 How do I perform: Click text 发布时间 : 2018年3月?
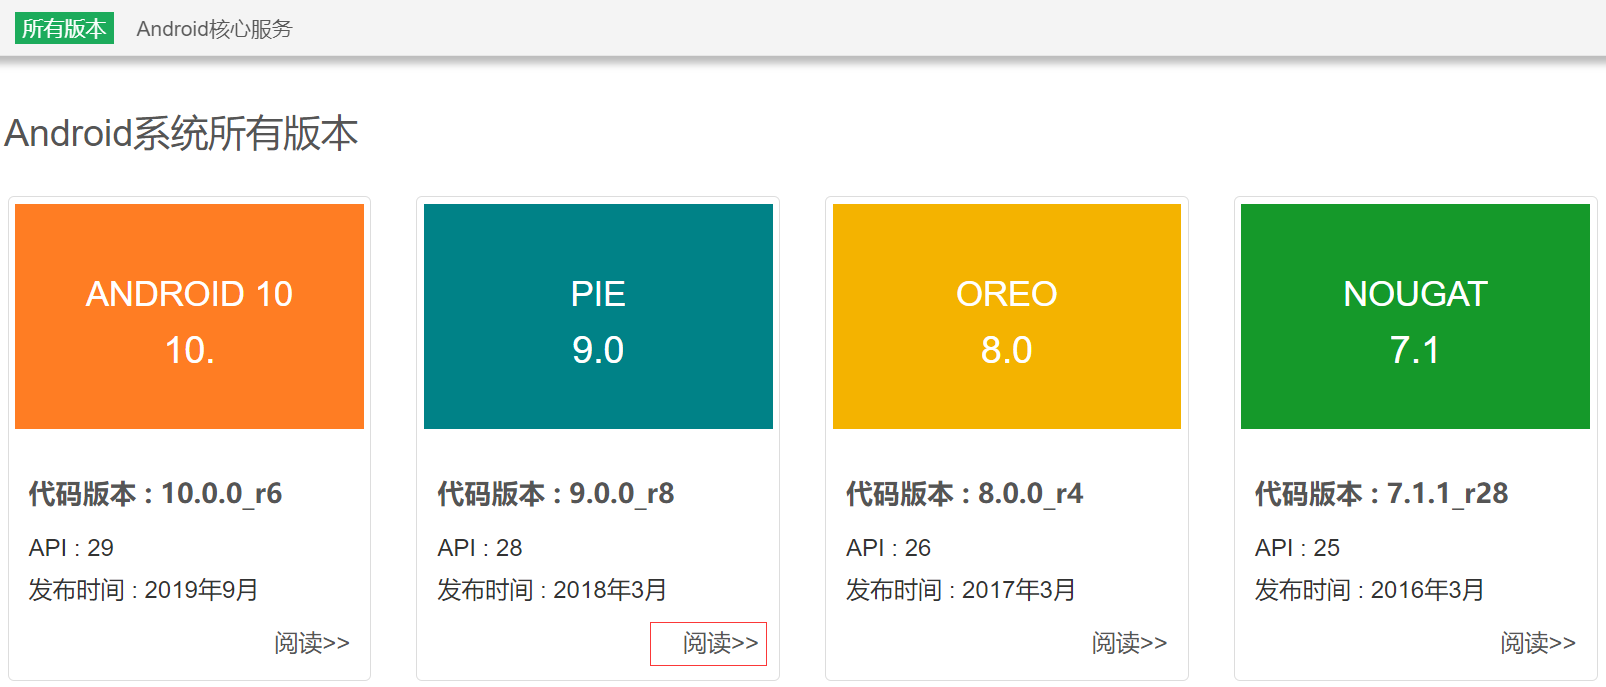pyautogui.click(x=552, y=590)
